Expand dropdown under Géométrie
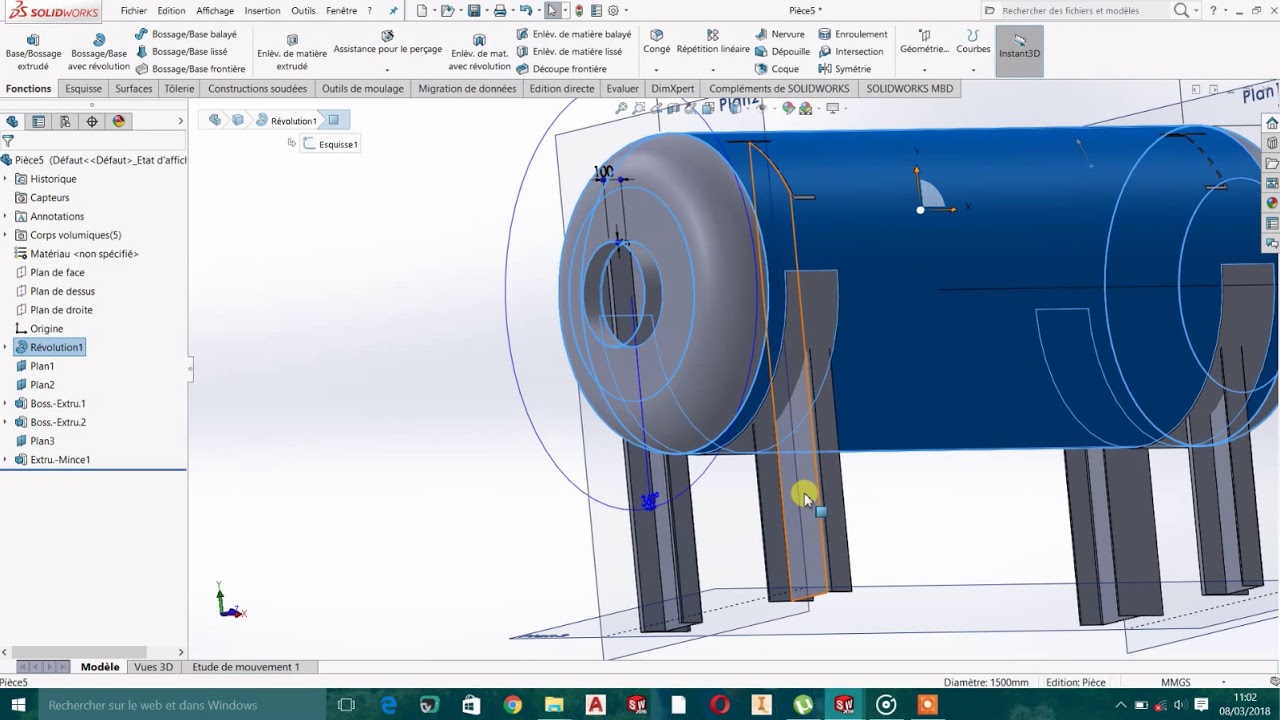1280x720 pixels. click(924, 71)
